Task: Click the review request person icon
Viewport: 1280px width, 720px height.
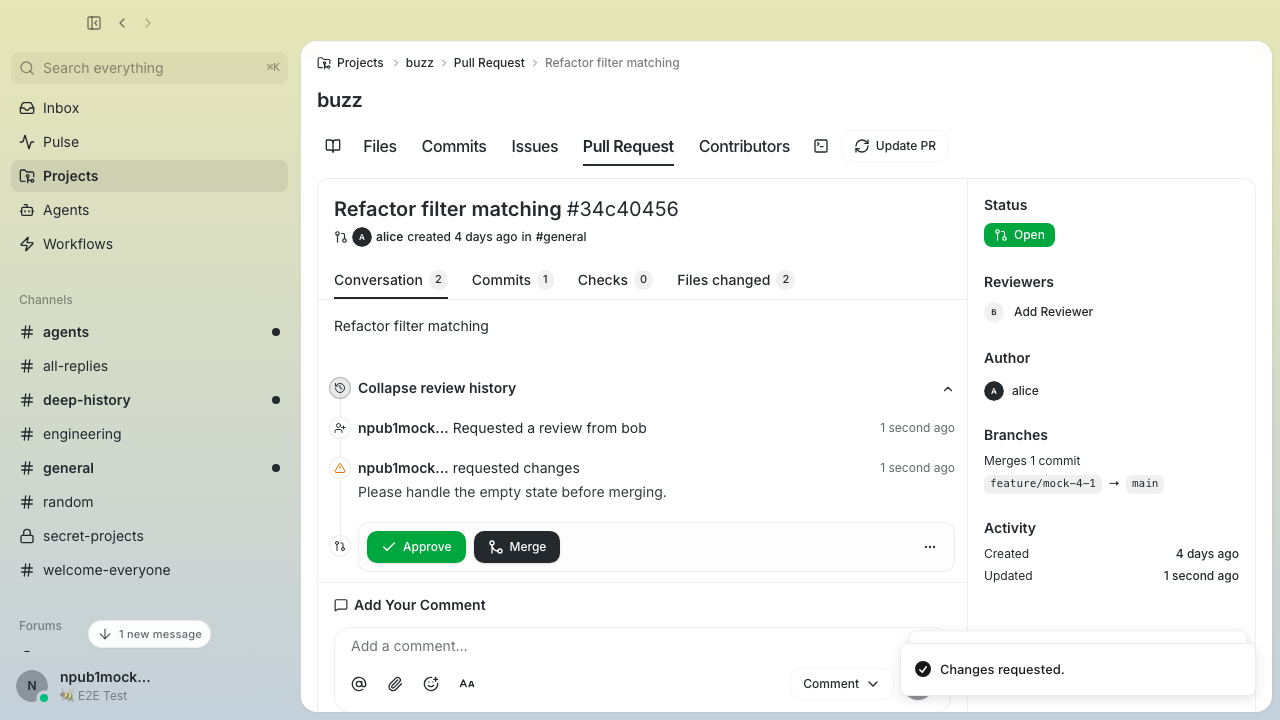Action: [340, 428]
